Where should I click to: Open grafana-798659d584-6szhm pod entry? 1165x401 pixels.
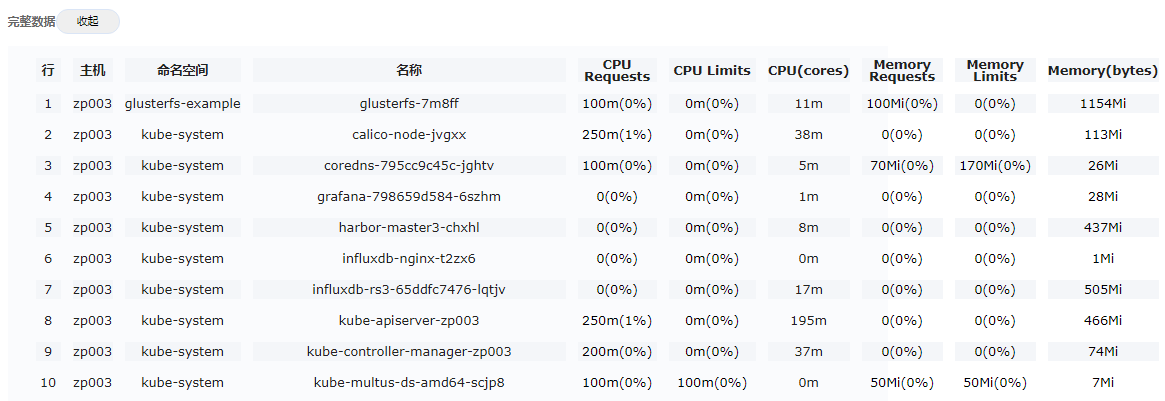point(409,196)
